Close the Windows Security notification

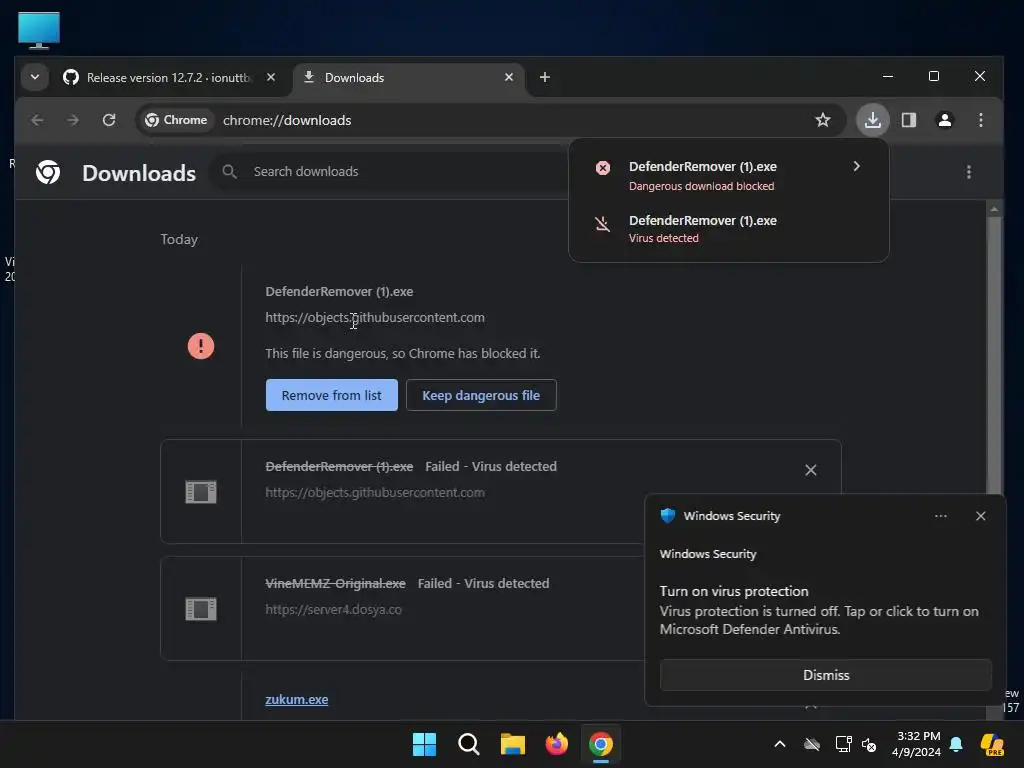980,516
